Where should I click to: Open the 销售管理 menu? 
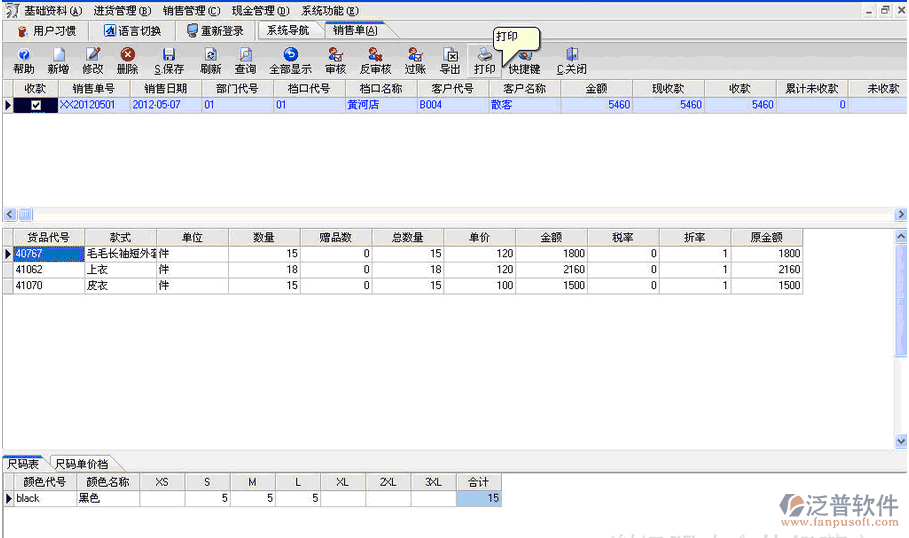[190, 11]
